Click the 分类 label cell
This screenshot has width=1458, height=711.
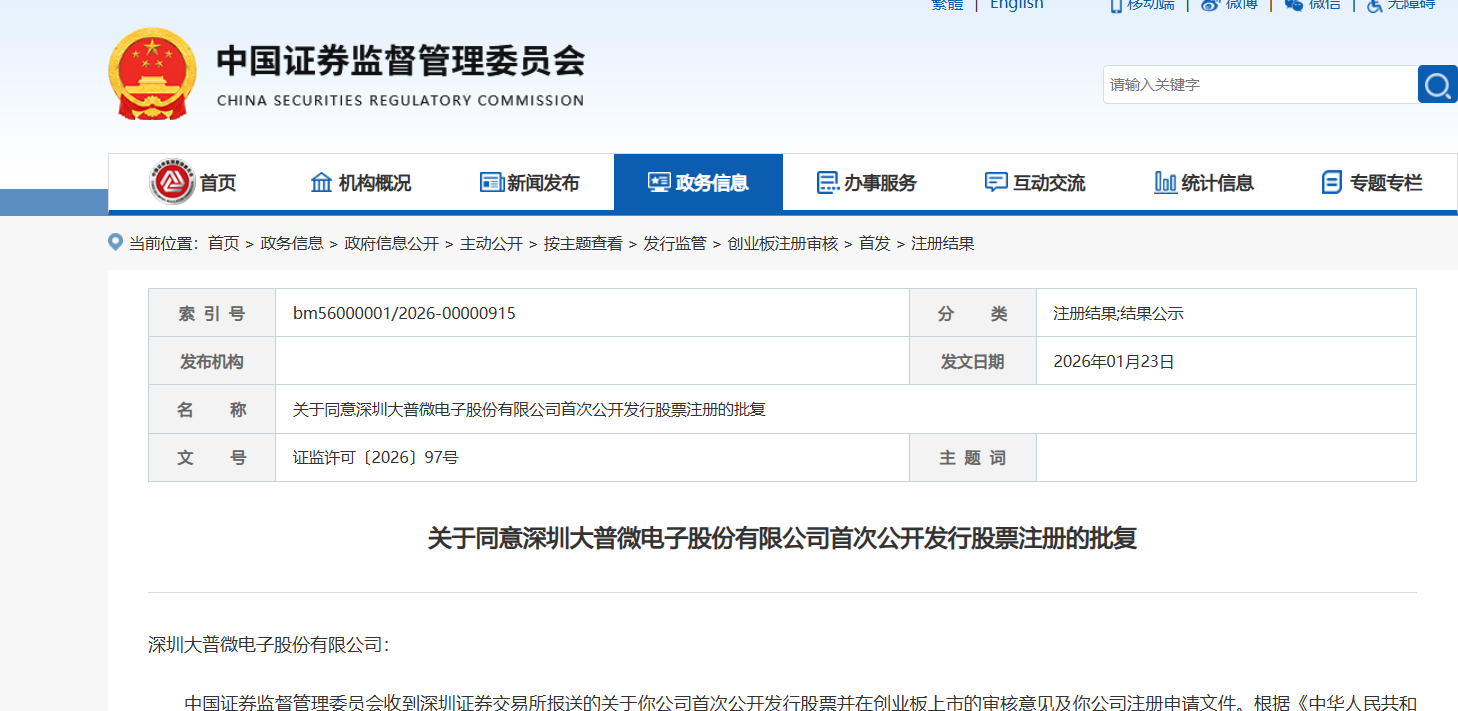tap(973, 313)
